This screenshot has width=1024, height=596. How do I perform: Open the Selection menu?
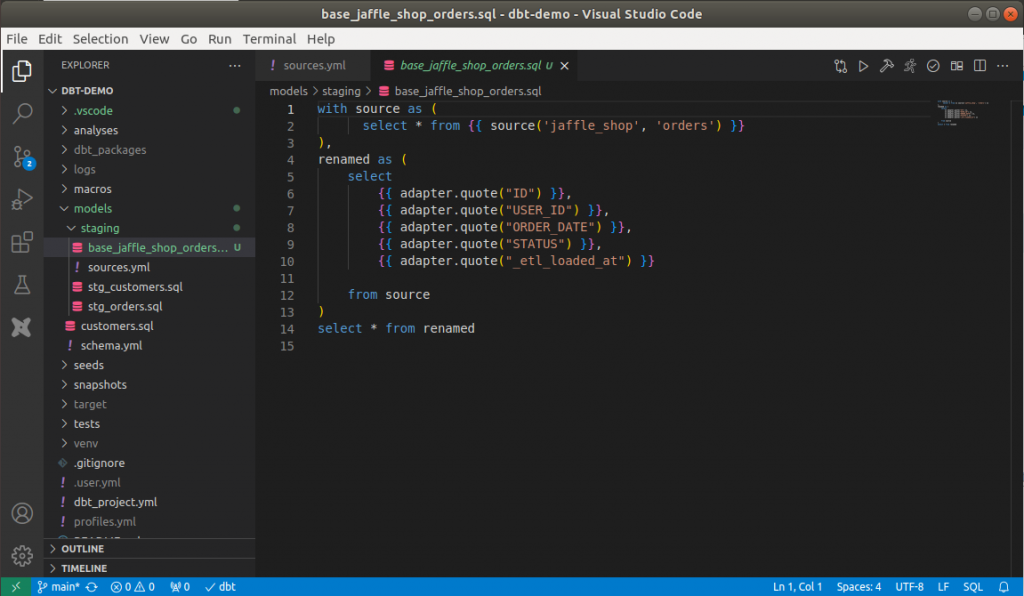pyautogui.click(x=101, y=39)
